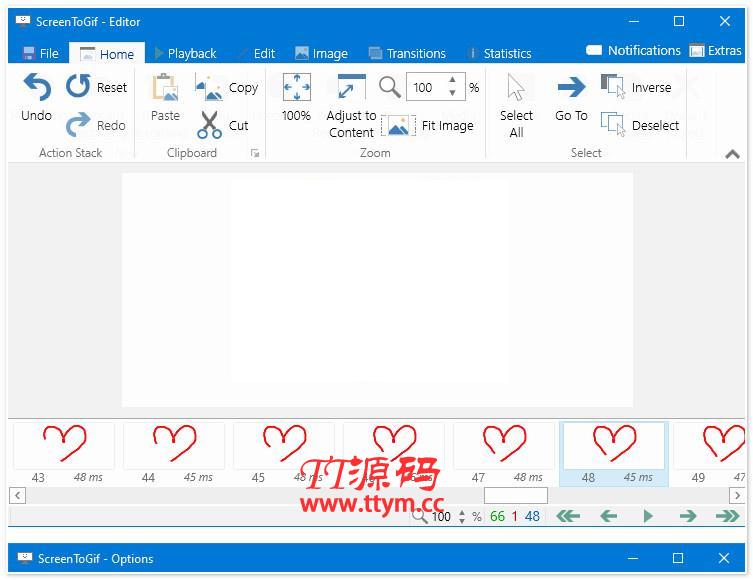Open Notifications panel
753x580 pixels.
coord(633,50)
